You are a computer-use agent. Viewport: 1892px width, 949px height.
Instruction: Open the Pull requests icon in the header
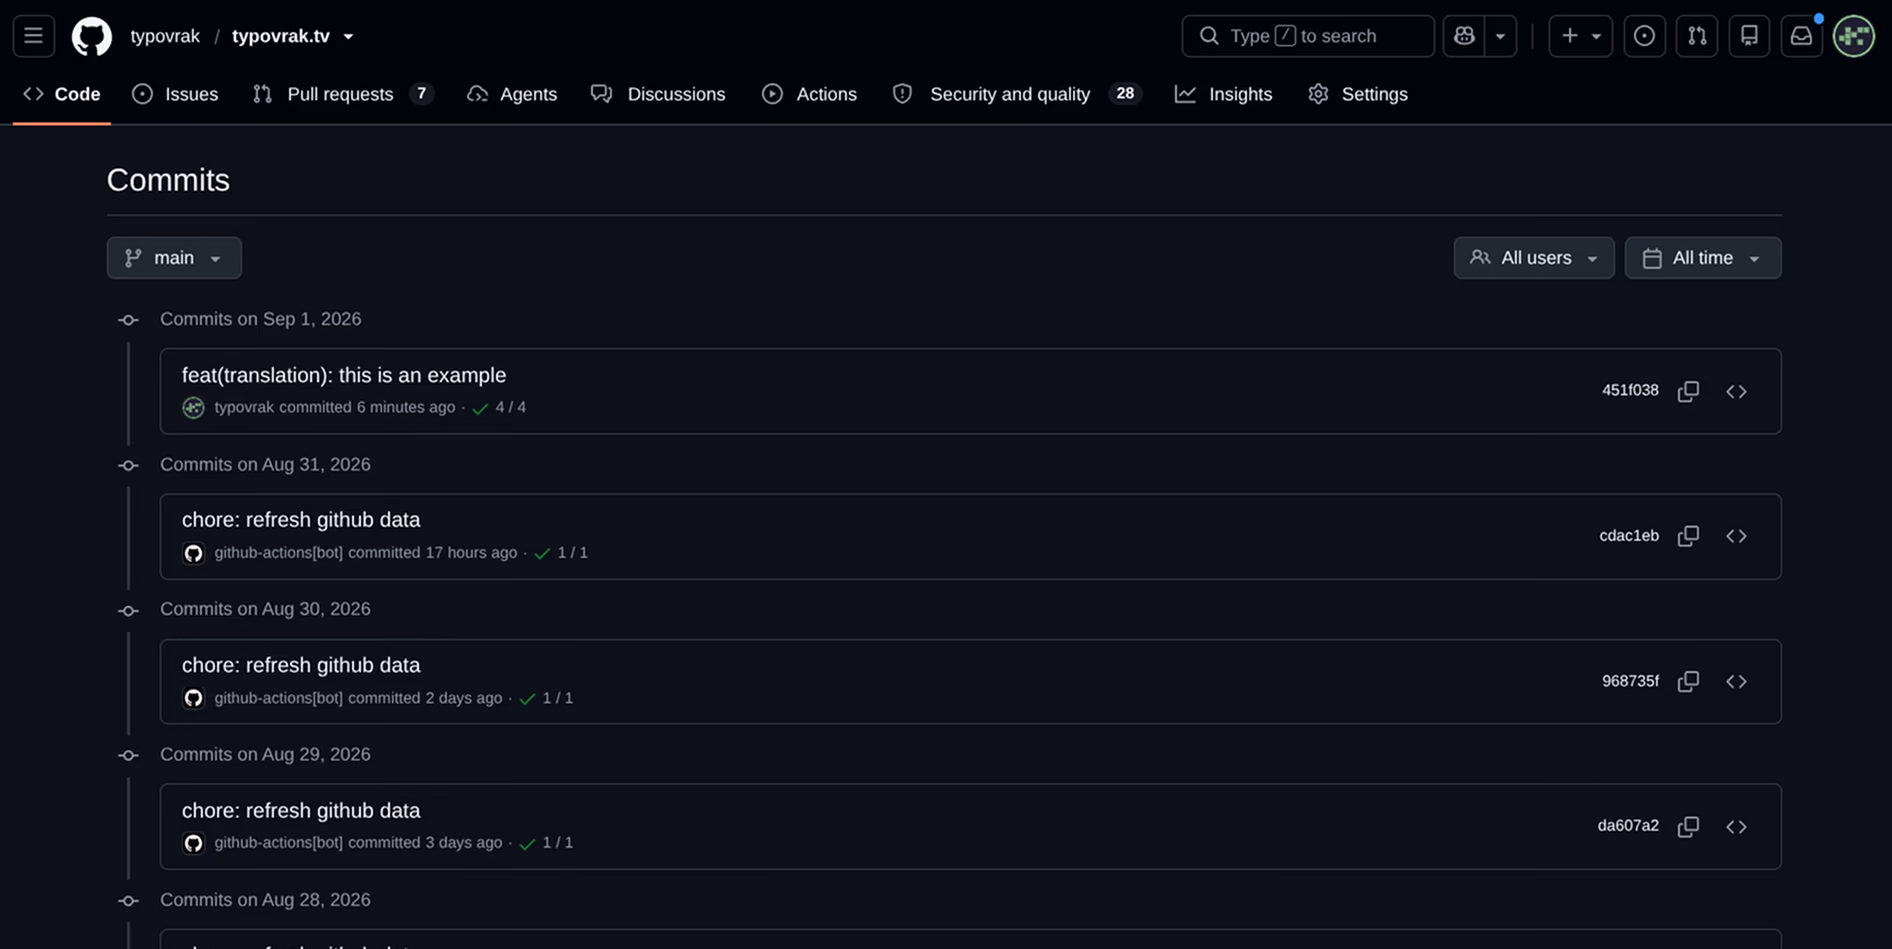(1697, 36)
